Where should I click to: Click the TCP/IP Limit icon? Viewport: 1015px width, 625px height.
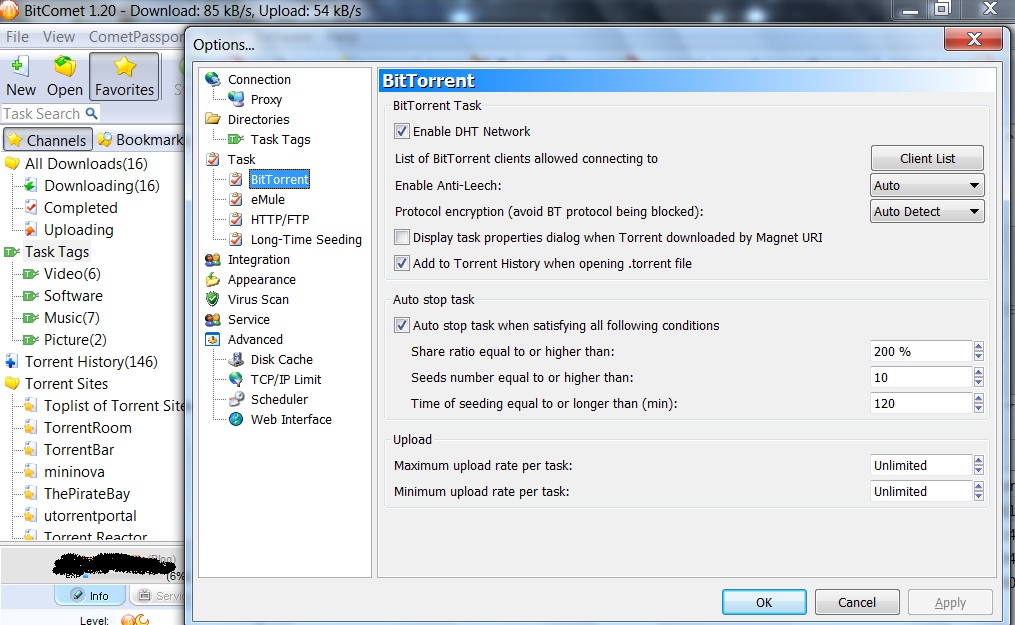pos(236,379)
